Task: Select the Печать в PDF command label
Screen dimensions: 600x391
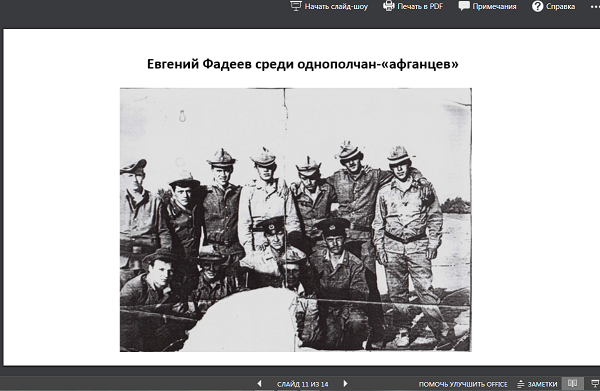Action: click(420, 7)
